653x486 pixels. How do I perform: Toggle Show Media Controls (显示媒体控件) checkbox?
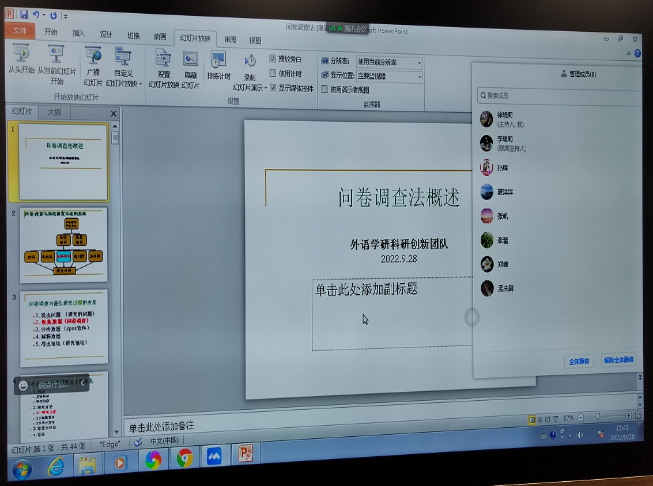coord(273,87)
